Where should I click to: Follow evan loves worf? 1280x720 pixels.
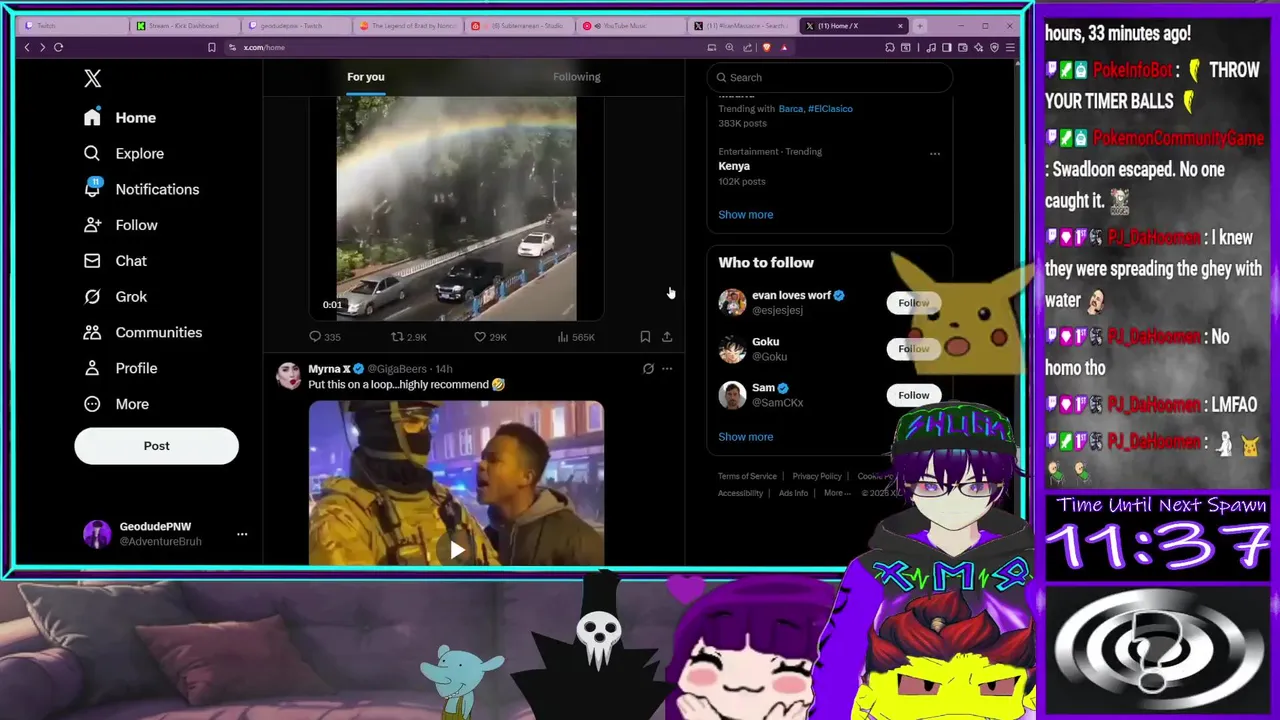click(913, 303)
